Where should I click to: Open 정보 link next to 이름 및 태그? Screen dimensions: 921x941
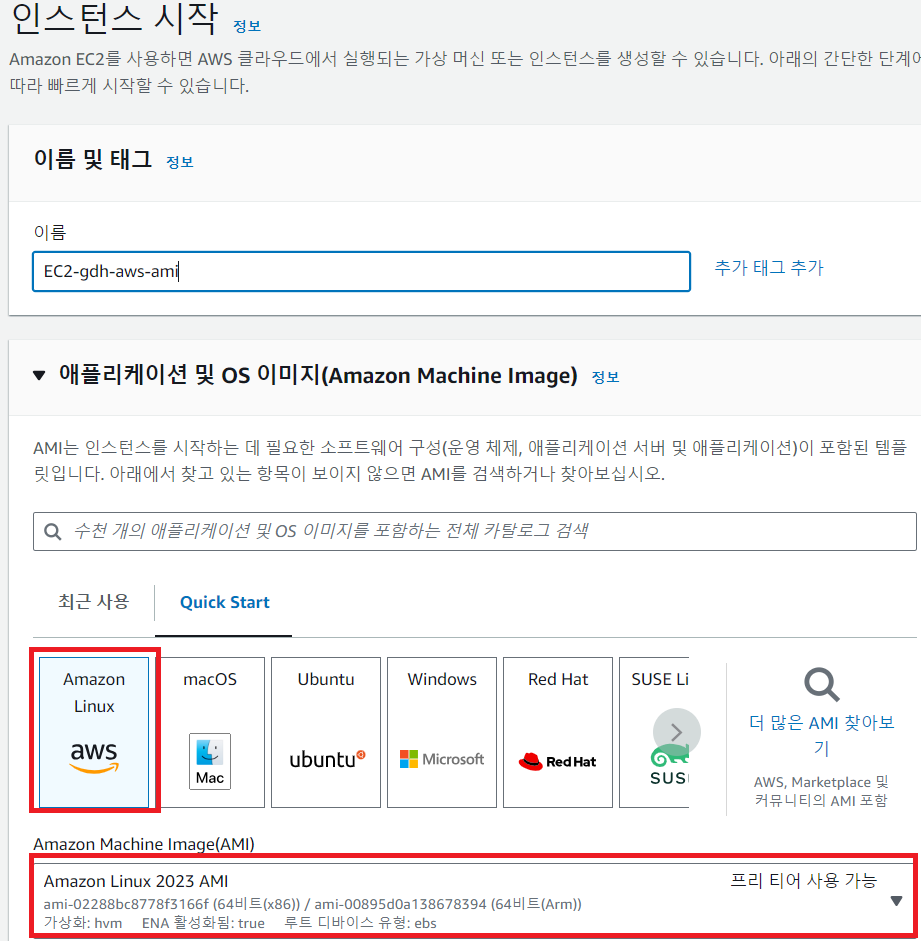[x=179, y=162]
